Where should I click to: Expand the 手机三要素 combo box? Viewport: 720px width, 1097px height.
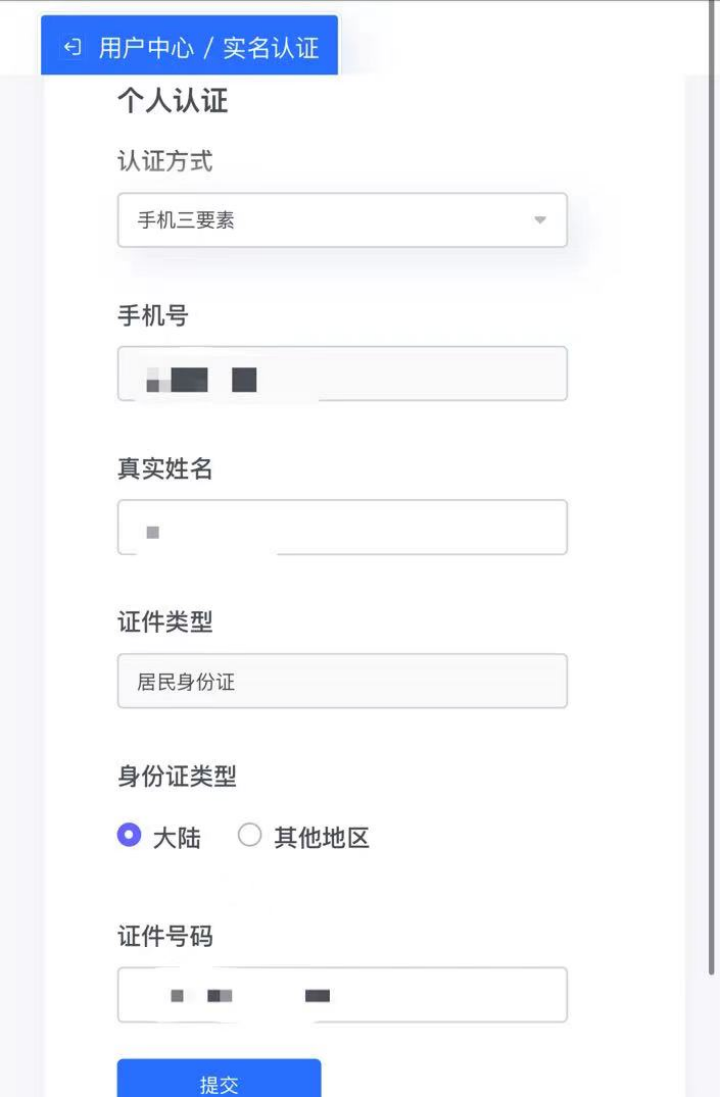click(x=342, y=220)
